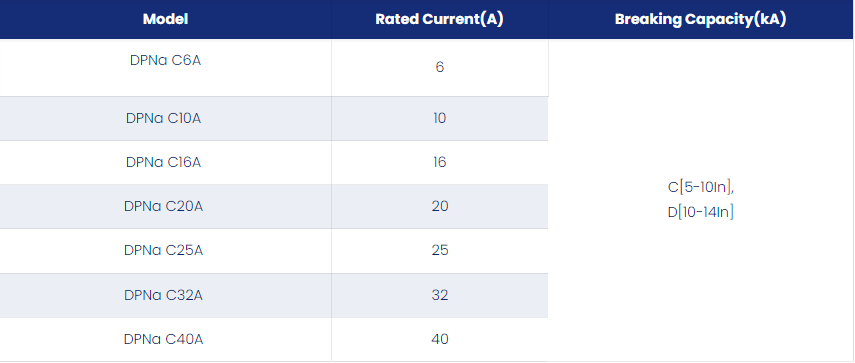Image resolution: width=855 pixels, height=363 pixels.
Task: Click the rated current value 16
Action: [439, 162]
